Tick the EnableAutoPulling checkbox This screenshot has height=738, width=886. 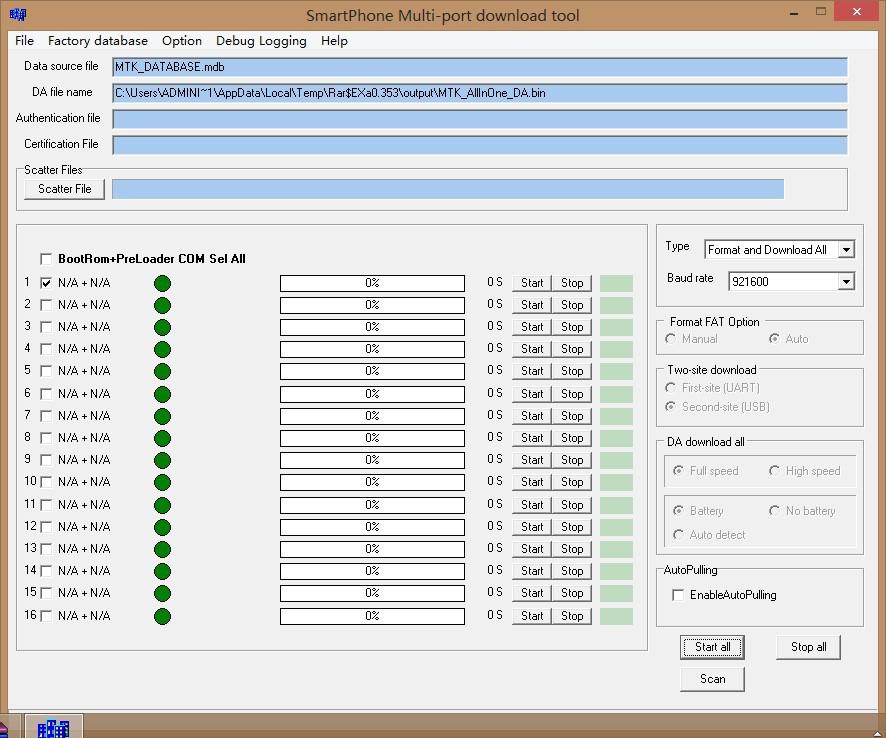(678, 595)
